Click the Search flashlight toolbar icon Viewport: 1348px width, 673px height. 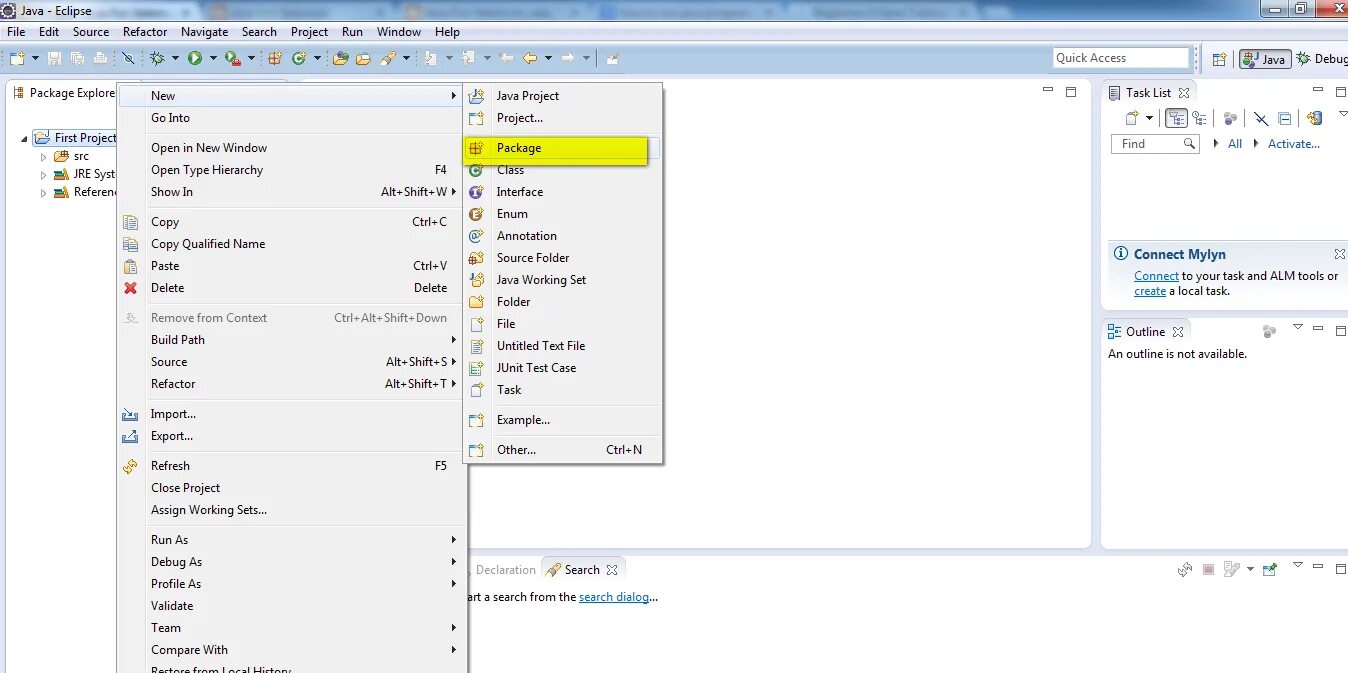(386, 58)
